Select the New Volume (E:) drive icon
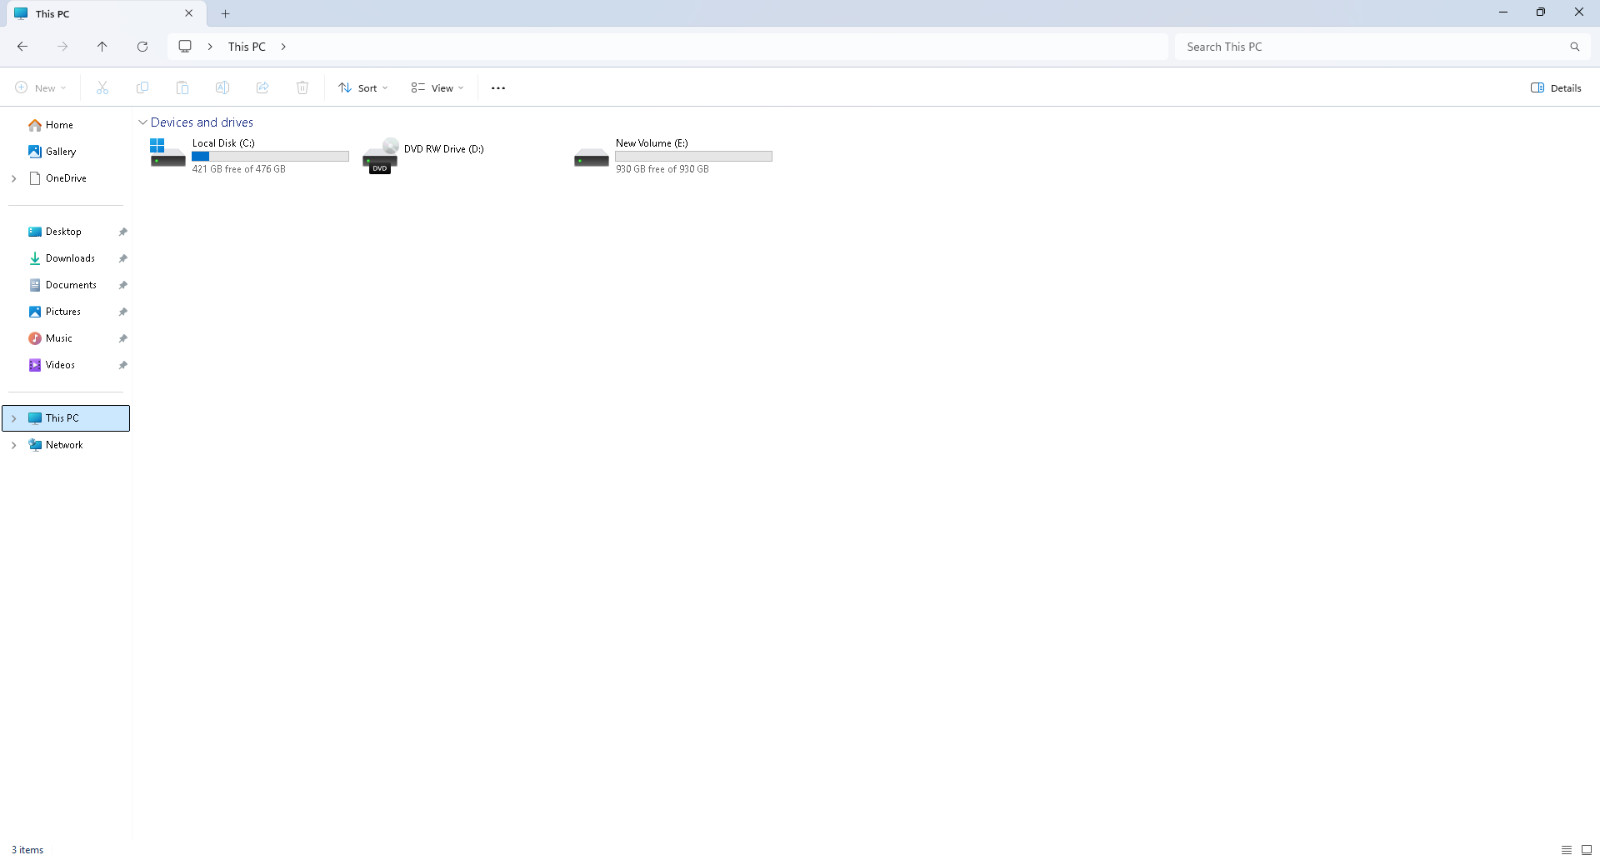Image resolution: width=1600 pixels, height=860 pixels. (x=591, y=158)
